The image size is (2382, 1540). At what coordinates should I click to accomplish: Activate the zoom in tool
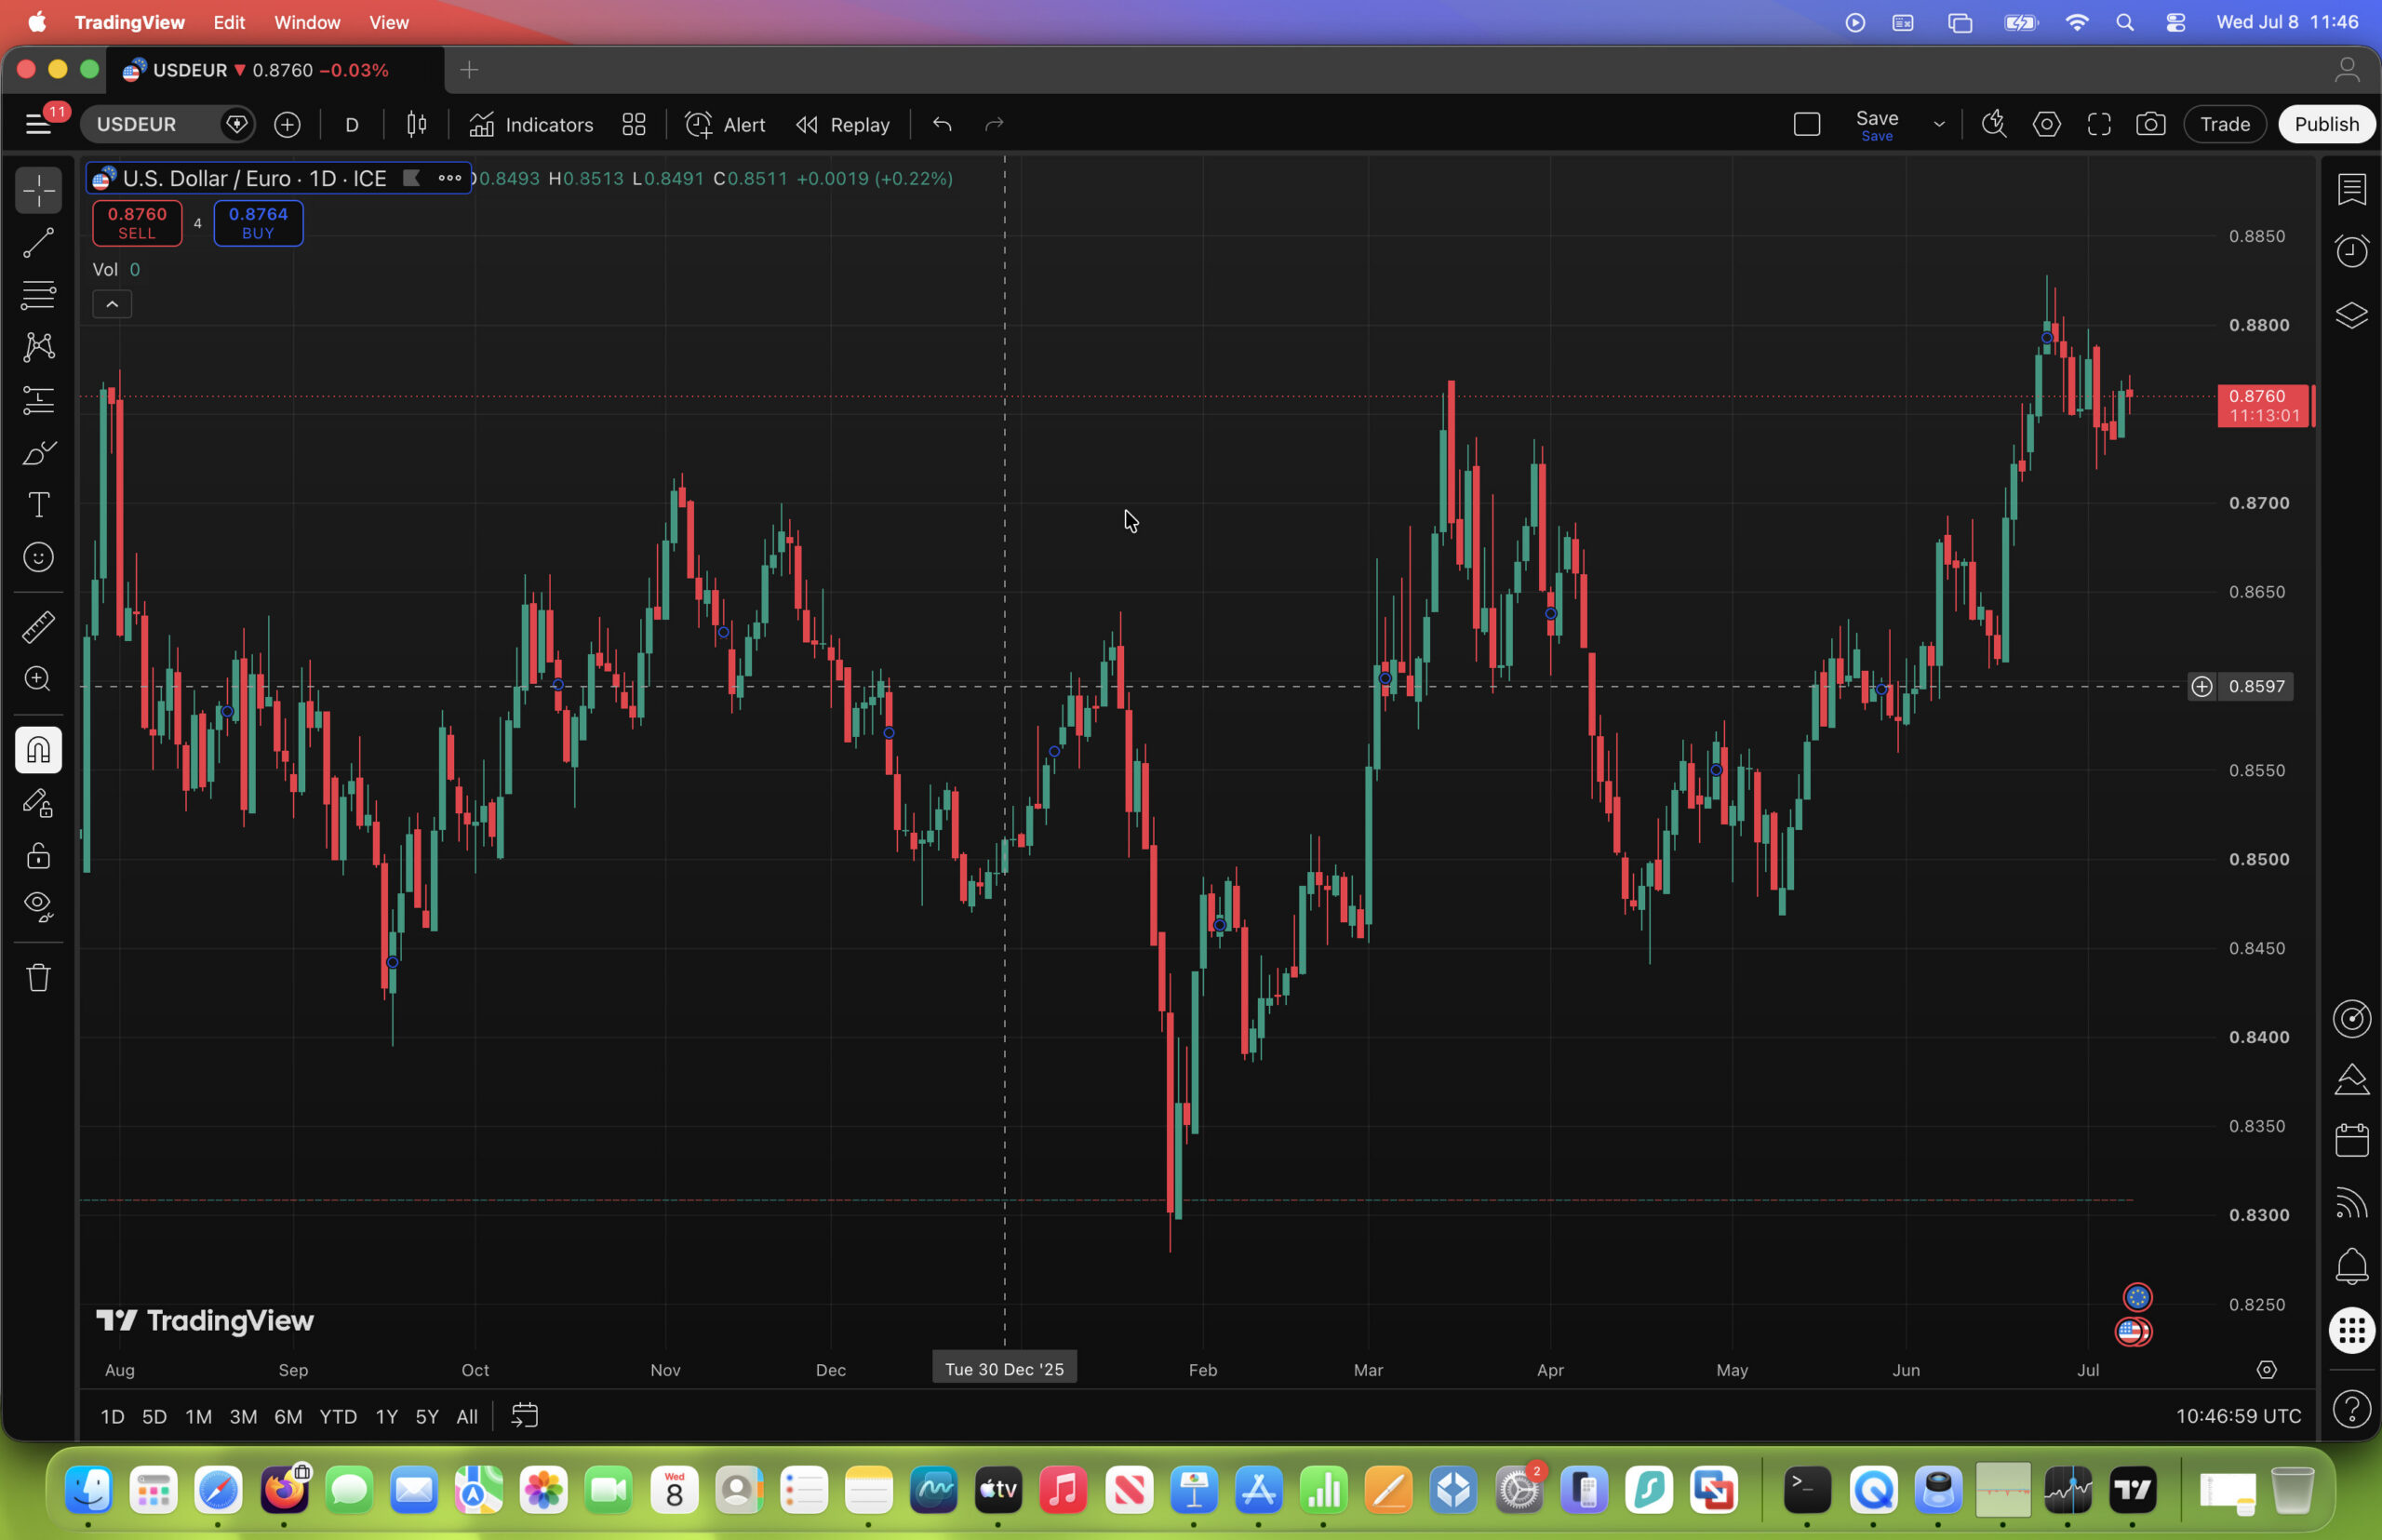38,679
